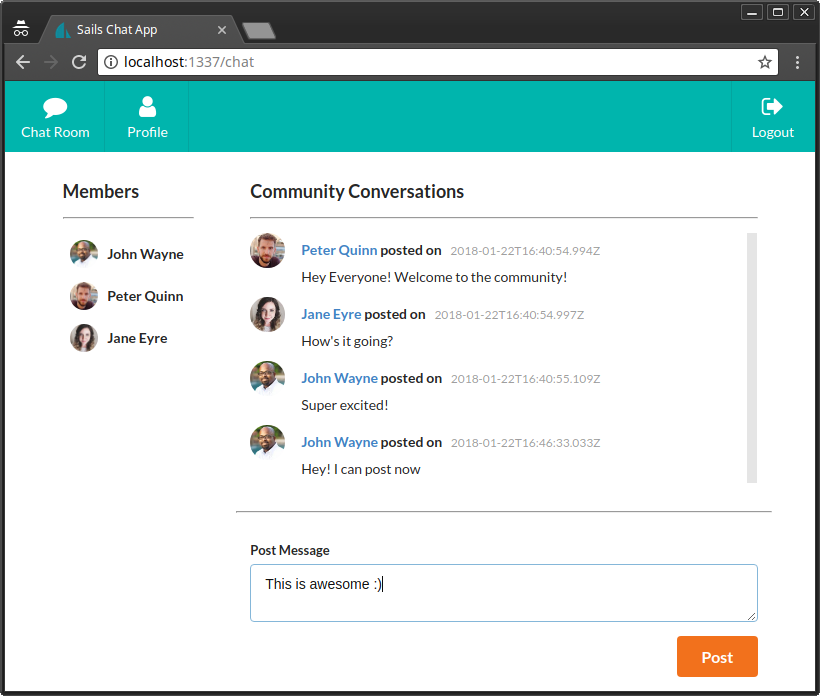Viewport: 820px width, 696px height.
Task: Click the back navigation arrow
Action: 23,62
